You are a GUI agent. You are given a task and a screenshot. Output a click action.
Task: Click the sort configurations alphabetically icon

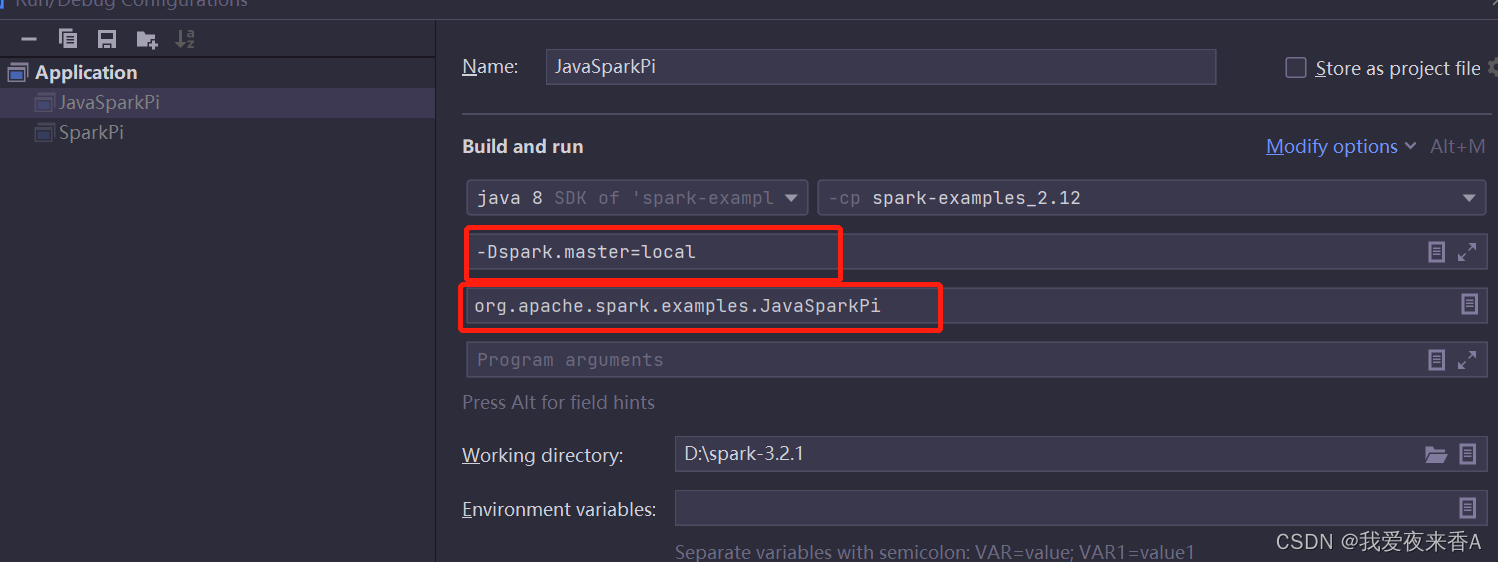pyautogui.click(x=185, y=39)
